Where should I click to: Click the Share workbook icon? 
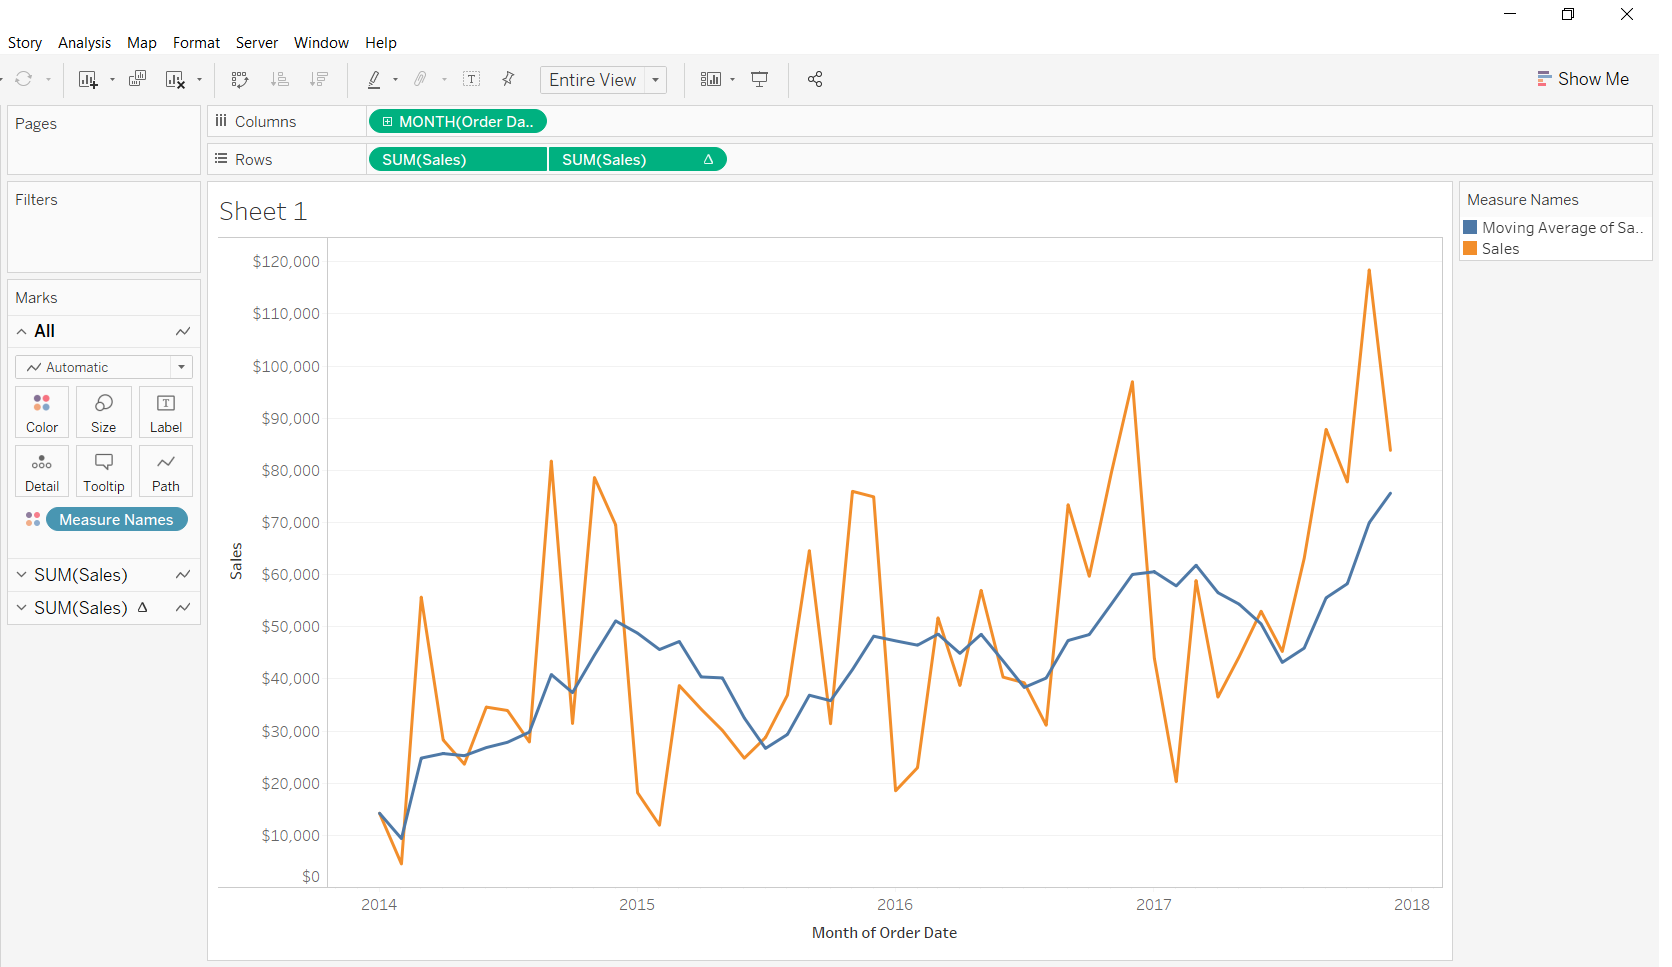click(815, 80)
